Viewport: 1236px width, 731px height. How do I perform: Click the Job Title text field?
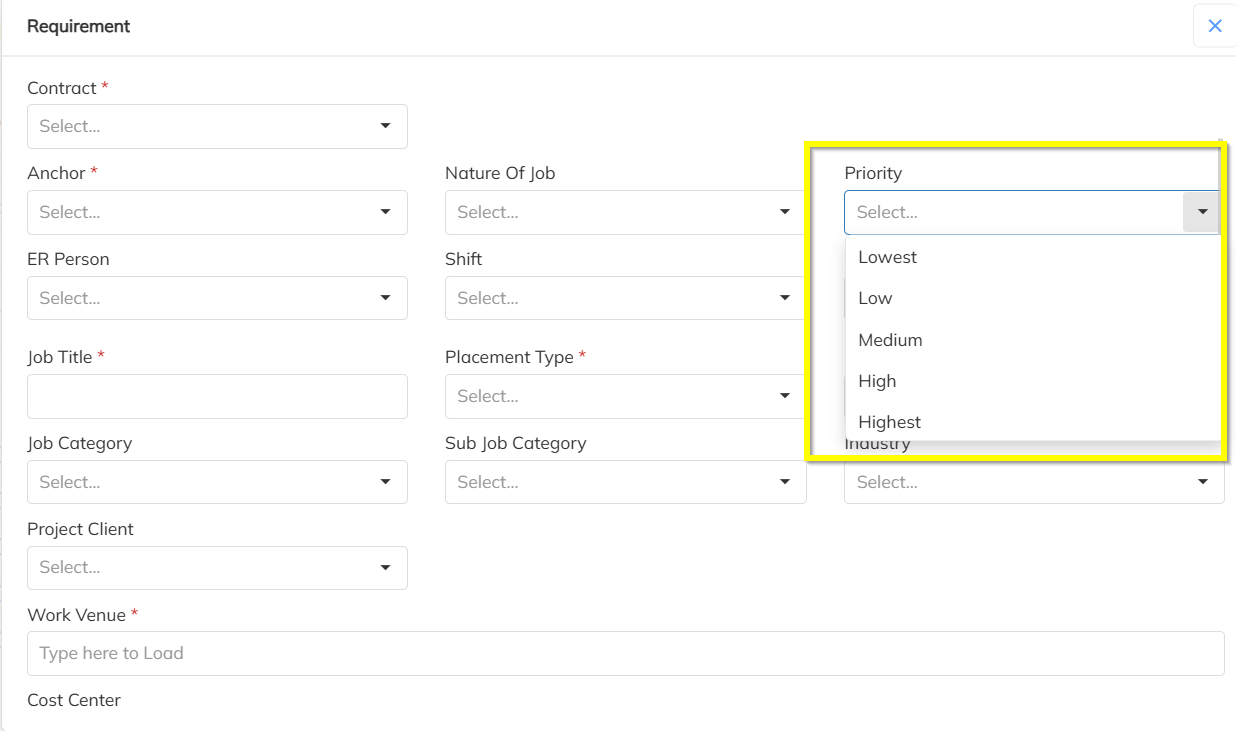point(217,396)
